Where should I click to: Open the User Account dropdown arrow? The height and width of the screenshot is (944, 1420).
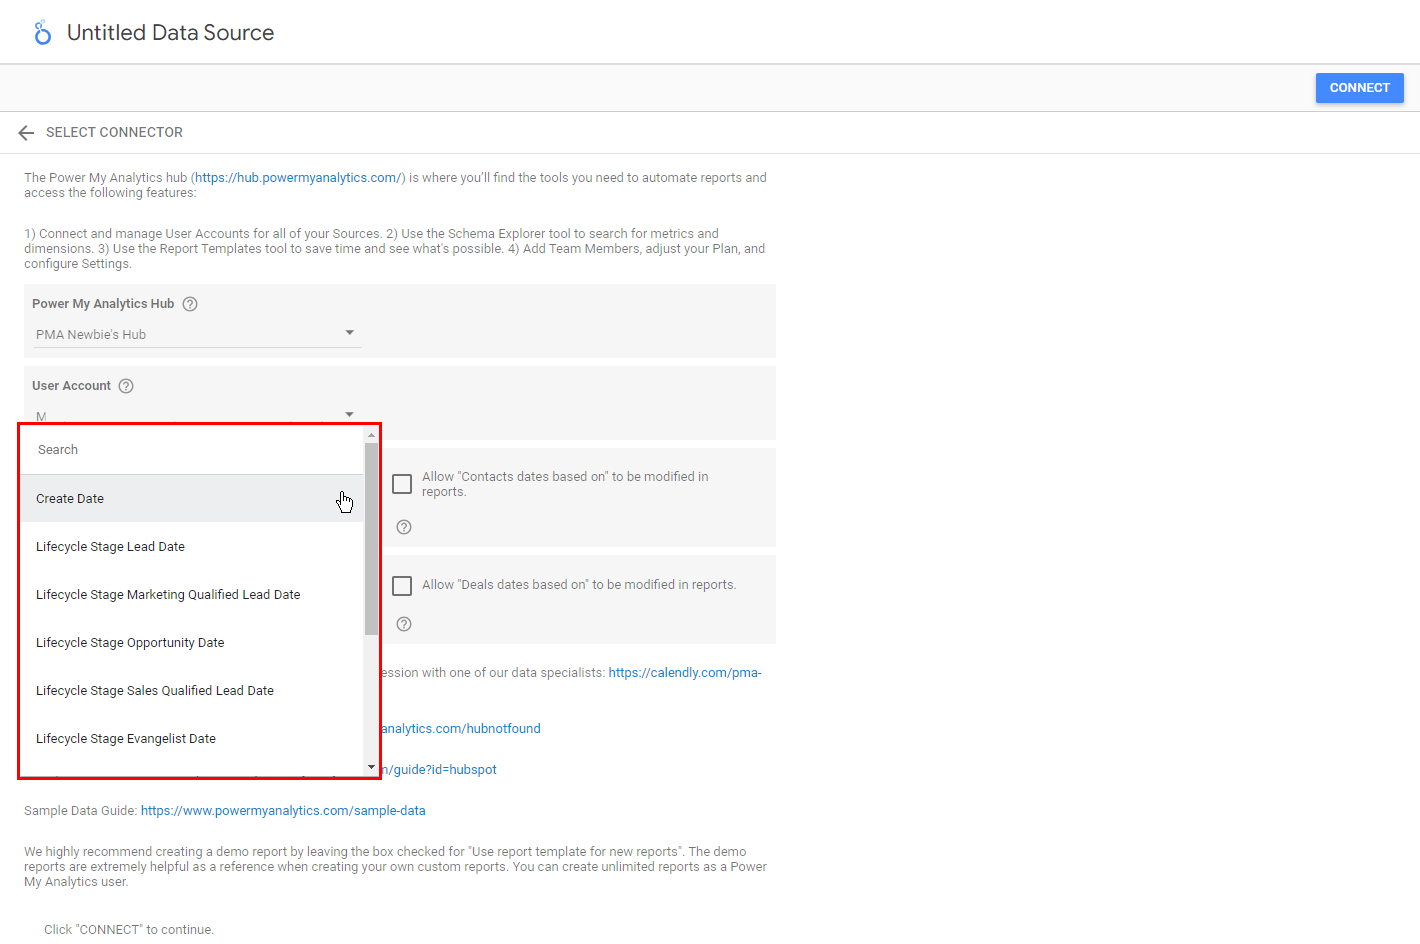tap(349, 414)
